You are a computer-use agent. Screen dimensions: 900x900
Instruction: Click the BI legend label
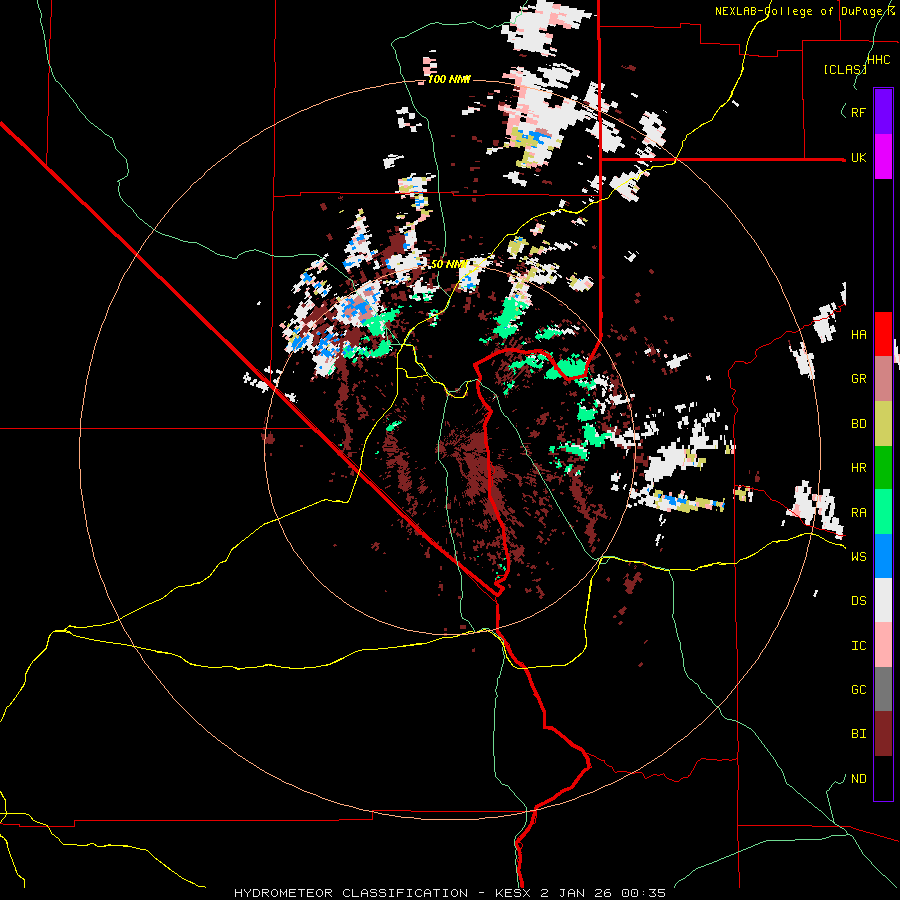coord(858,734)
